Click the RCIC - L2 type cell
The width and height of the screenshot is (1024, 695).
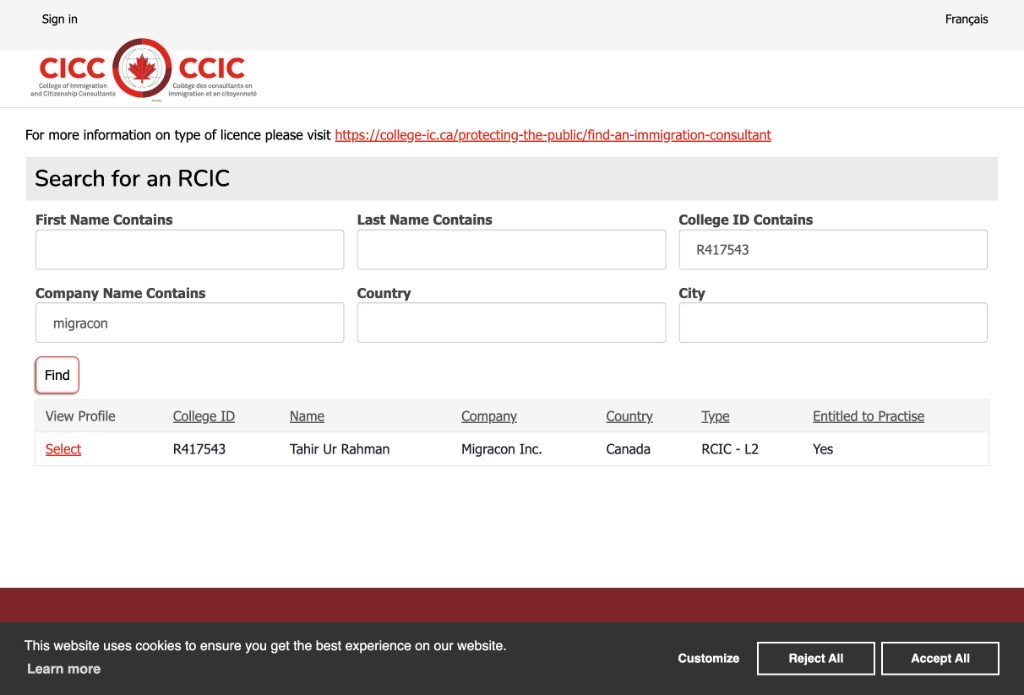pos(729,449)
